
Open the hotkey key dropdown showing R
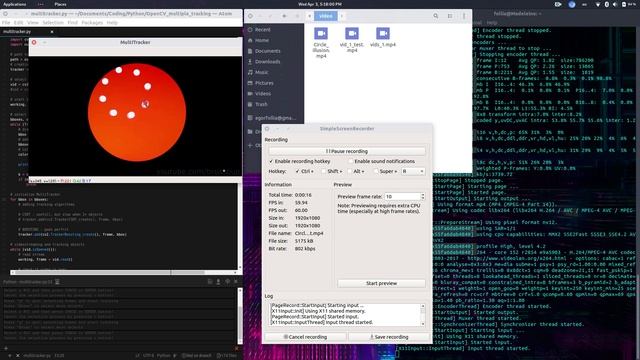tap(413, 171)
